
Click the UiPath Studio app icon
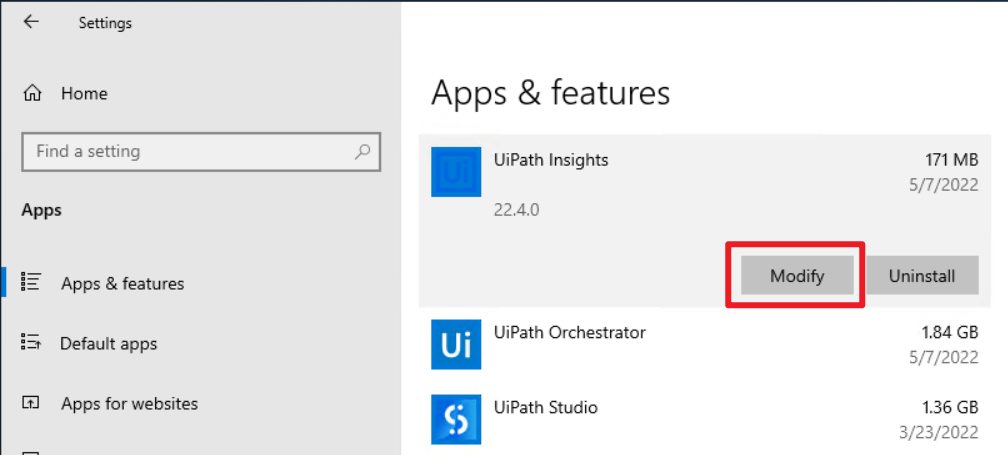456,420
